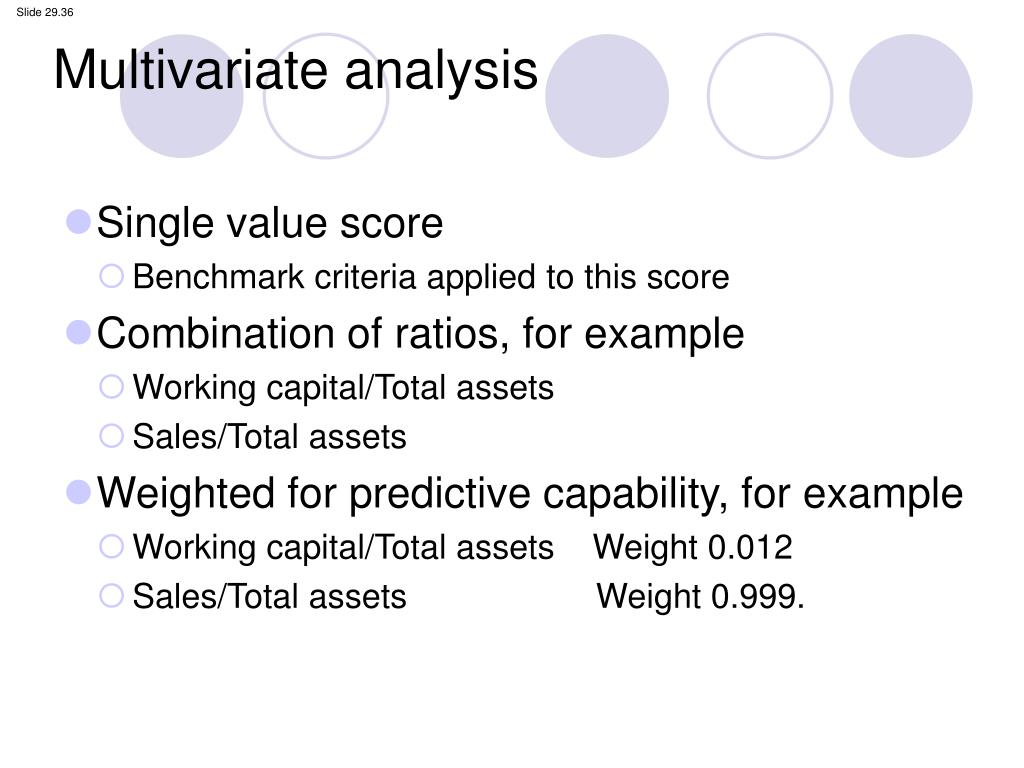Click the outlined circle right of the title
Image resolution: width=1024 pixels, height=768 pixels.
[x=770, y=96]
